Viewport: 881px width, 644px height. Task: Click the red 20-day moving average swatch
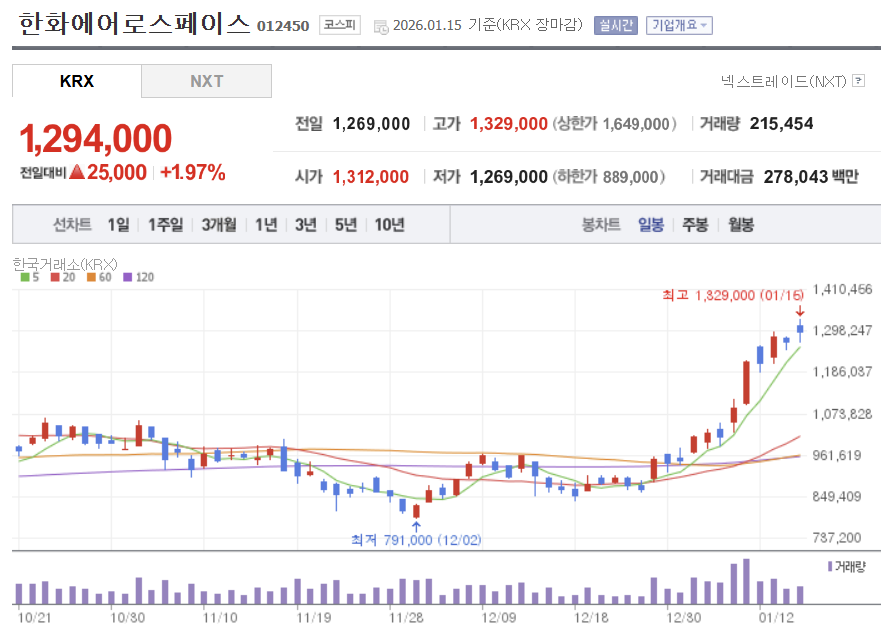pyautogui.click(x=55, y=277)
